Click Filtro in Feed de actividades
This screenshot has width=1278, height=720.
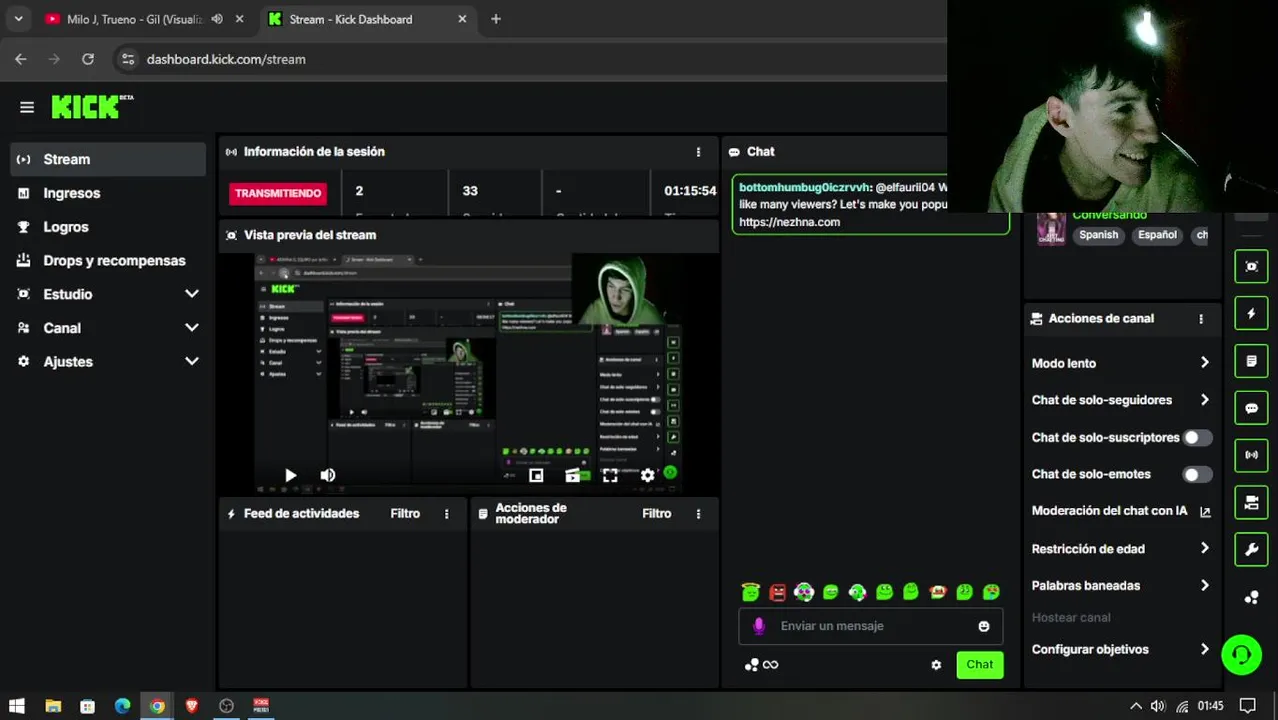405,514
